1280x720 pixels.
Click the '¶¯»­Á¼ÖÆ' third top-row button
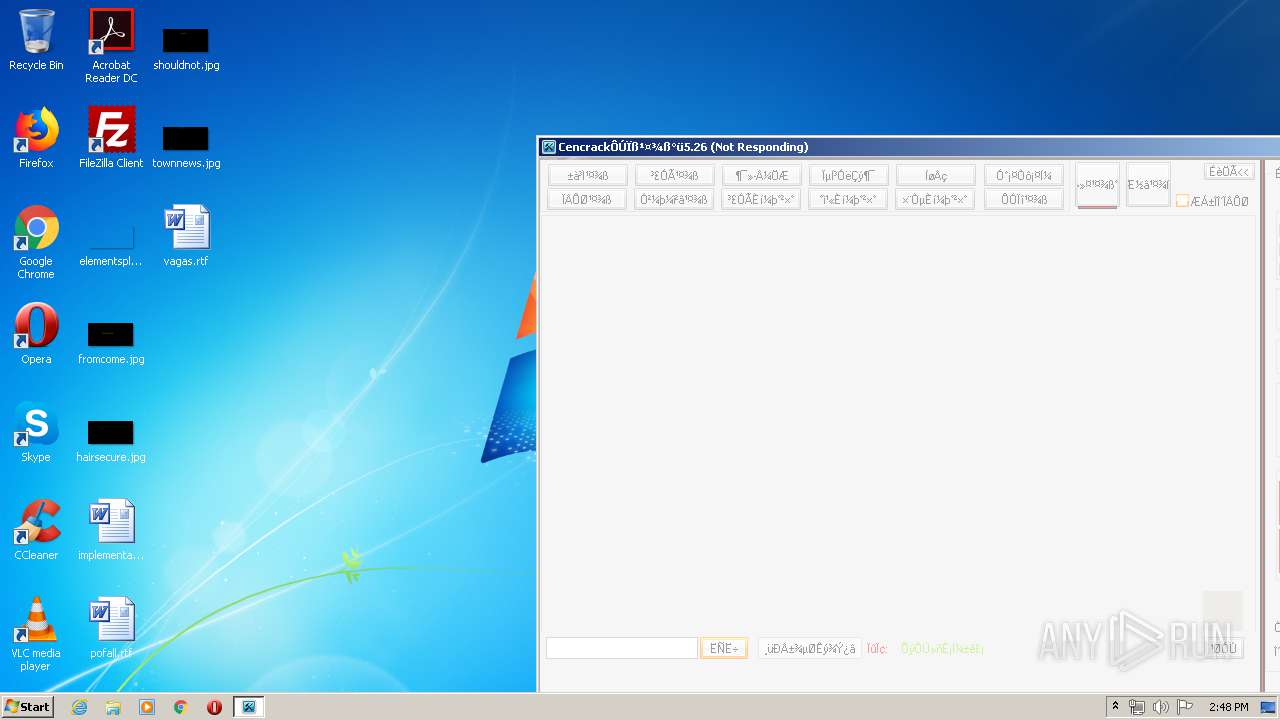pyautogui.click(x=761, y=175)
